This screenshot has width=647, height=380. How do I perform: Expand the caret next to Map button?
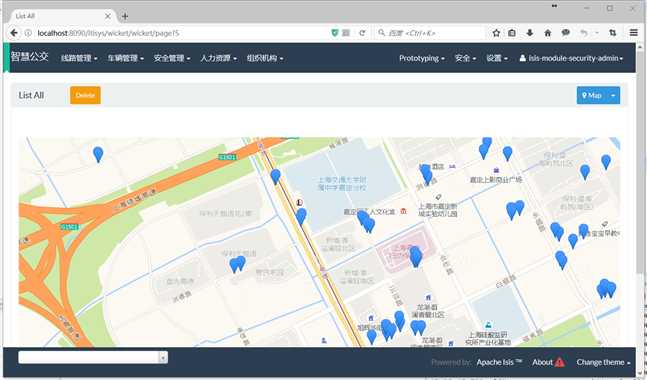click(x=613, y=95)
